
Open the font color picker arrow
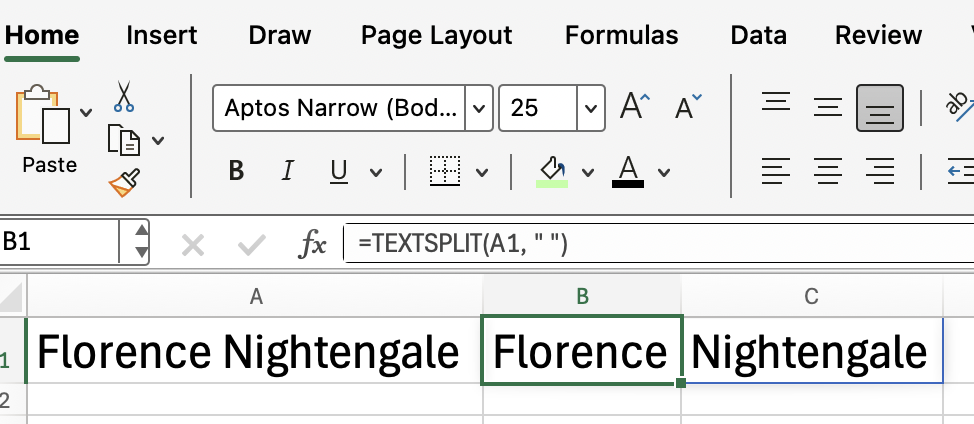(664, 172)
